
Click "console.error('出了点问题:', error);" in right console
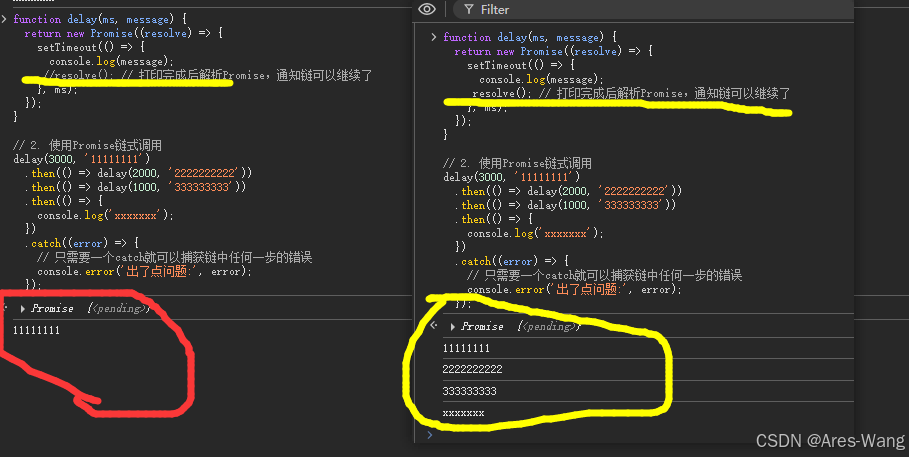[x=575, y=289]
